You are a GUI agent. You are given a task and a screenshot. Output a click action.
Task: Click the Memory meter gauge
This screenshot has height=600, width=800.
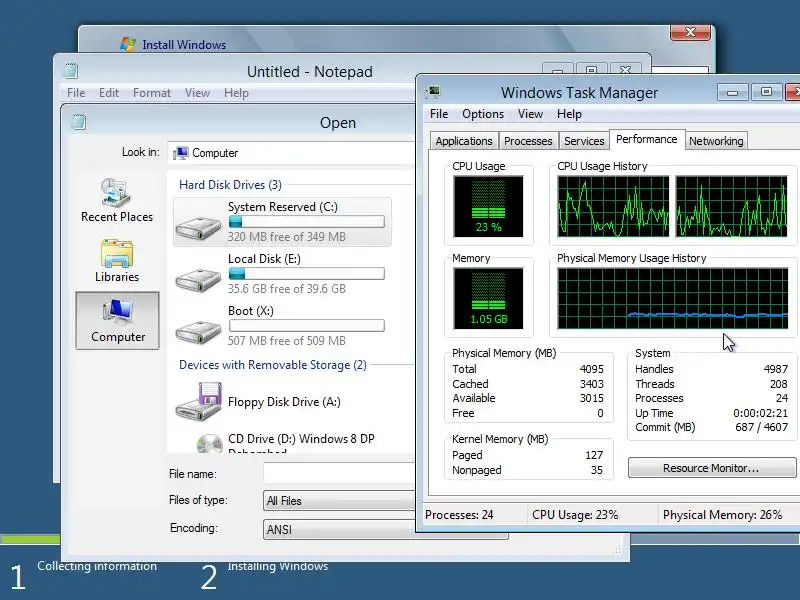(x=488, y=298)
